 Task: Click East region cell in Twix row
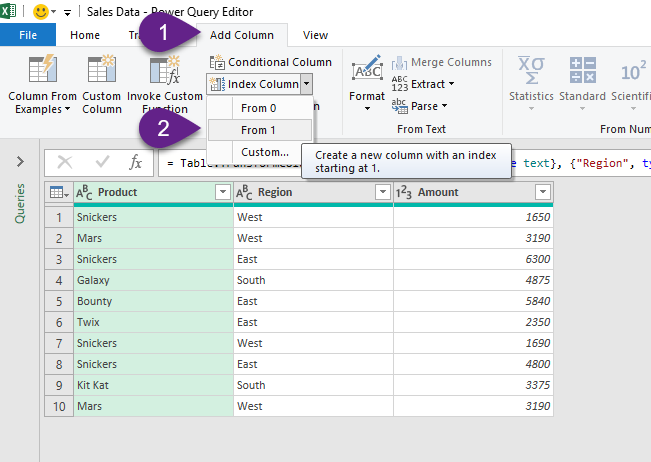click(313, 322)
